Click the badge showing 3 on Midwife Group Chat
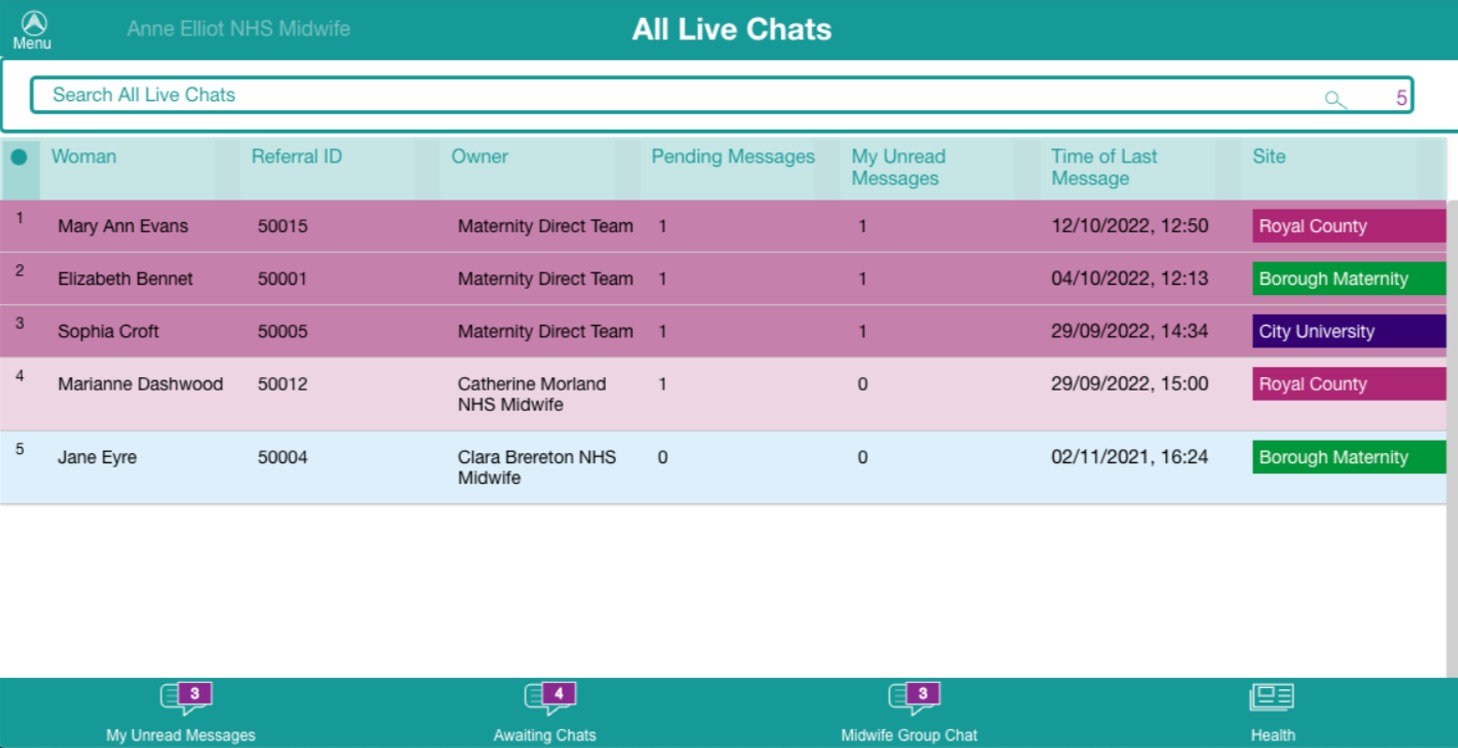Viewport: 1458px width, 748px height. (x=921, y=692)
